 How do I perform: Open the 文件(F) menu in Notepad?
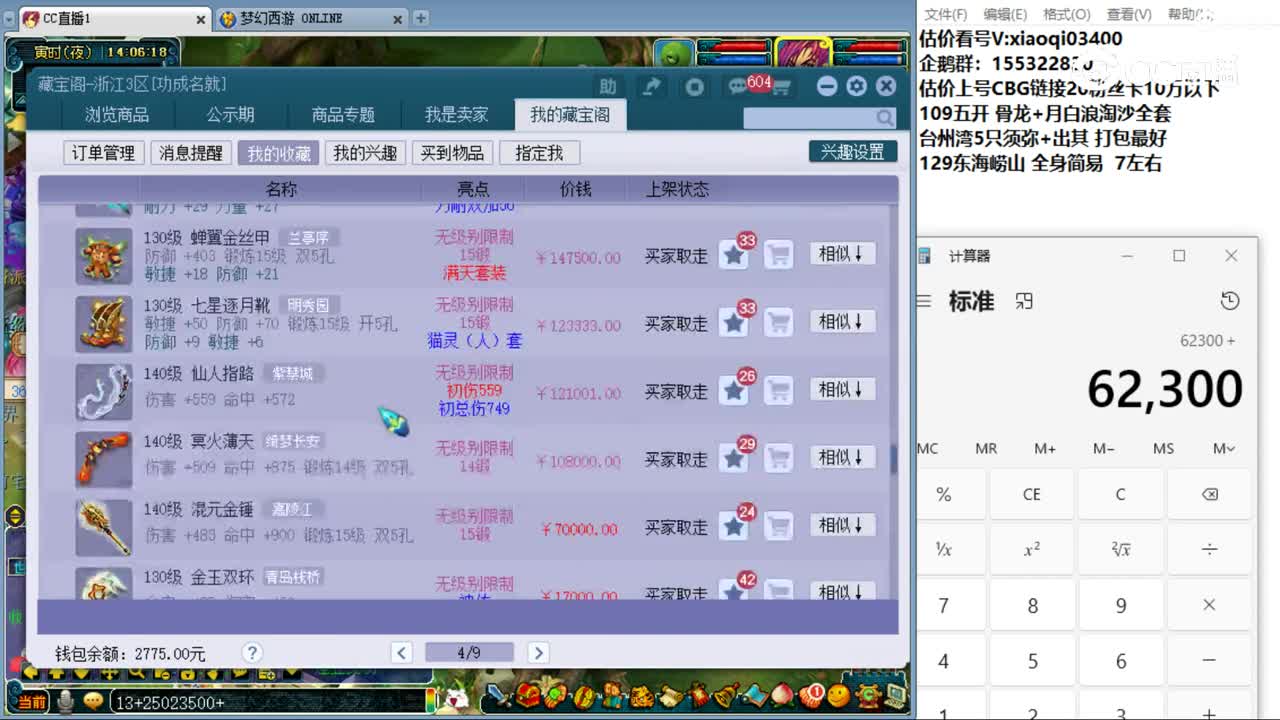click(947, 13)
